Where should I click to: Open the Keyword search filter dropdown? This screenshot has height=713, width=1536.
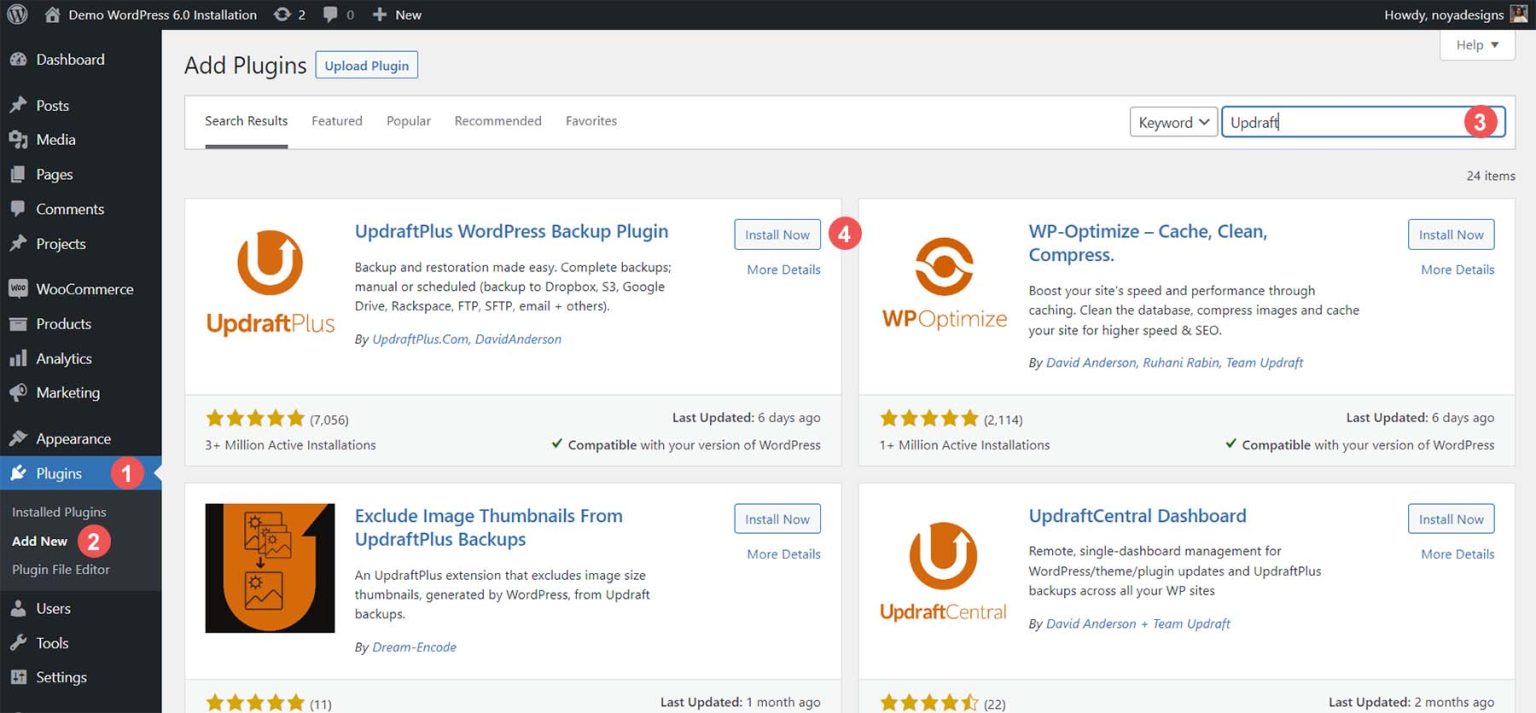pos(1172,121)
